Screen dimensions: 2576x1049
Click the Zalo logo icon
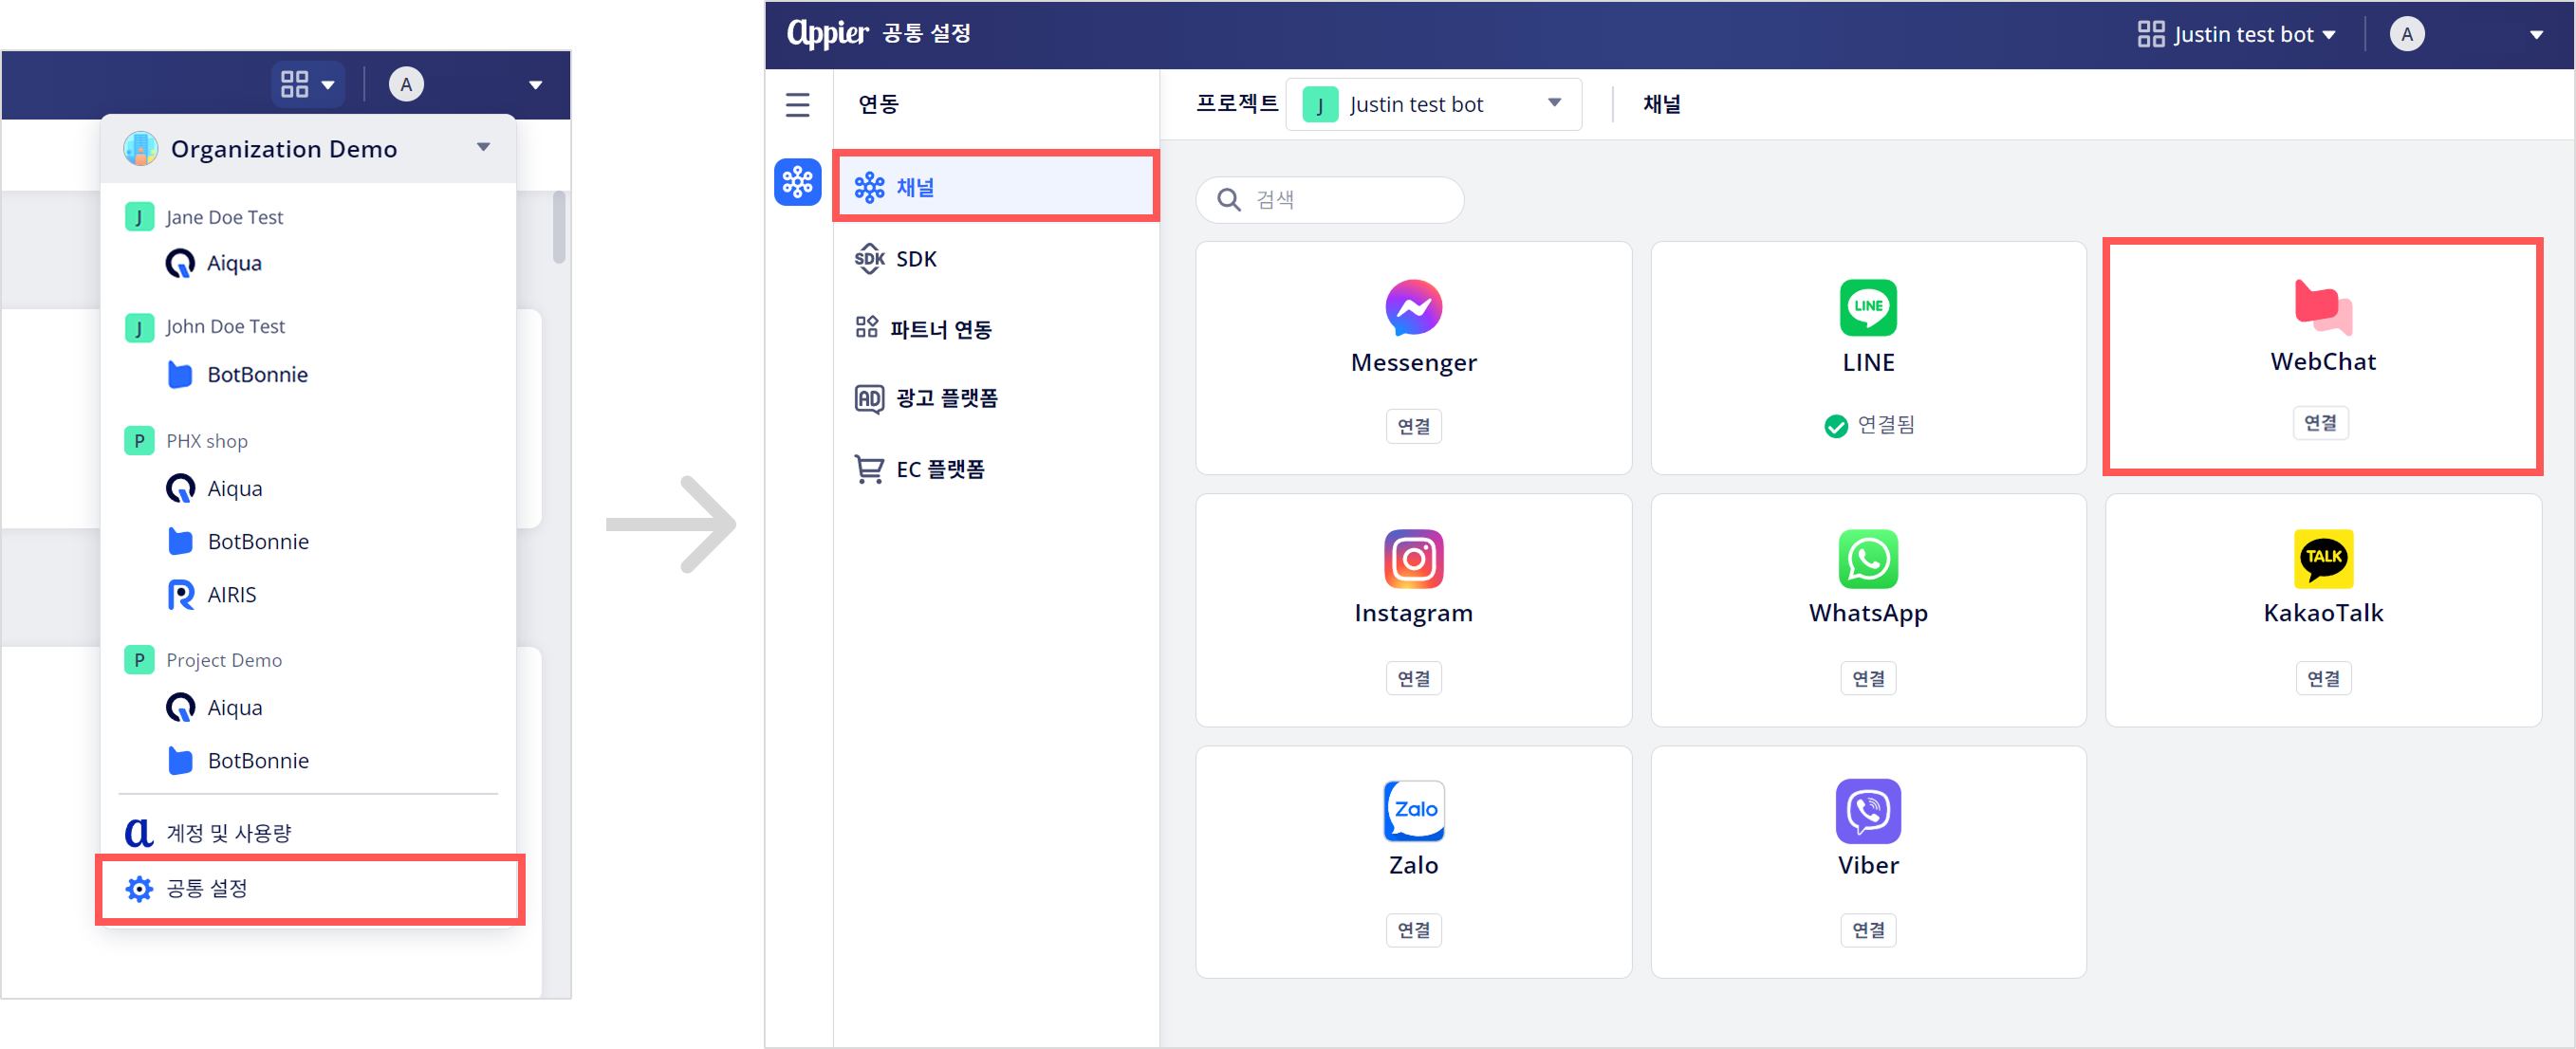click(1414, 811)
